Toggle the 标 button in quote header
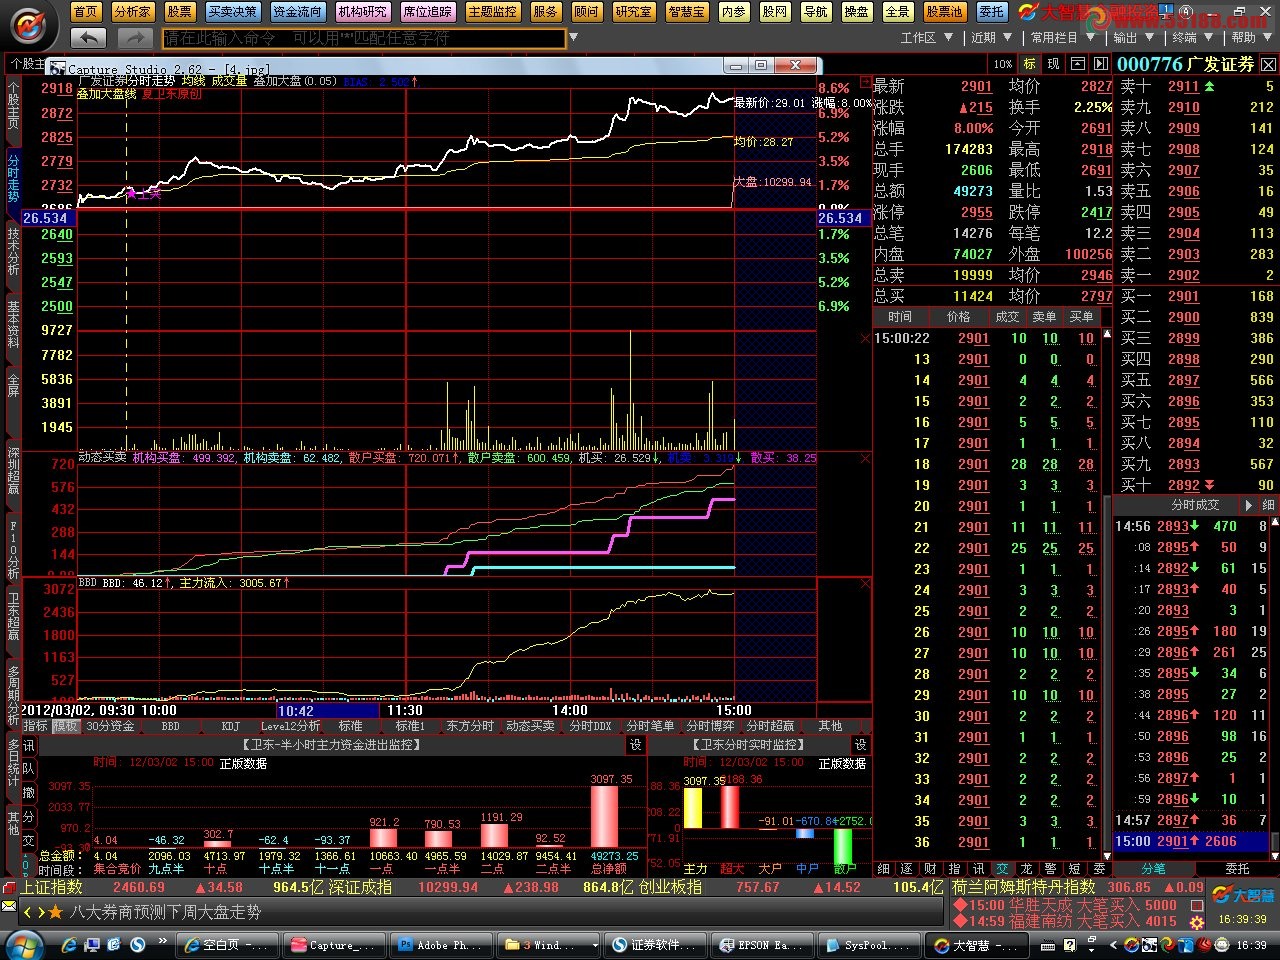Viewport: 1280px width, 960px height. [1030, 64]
